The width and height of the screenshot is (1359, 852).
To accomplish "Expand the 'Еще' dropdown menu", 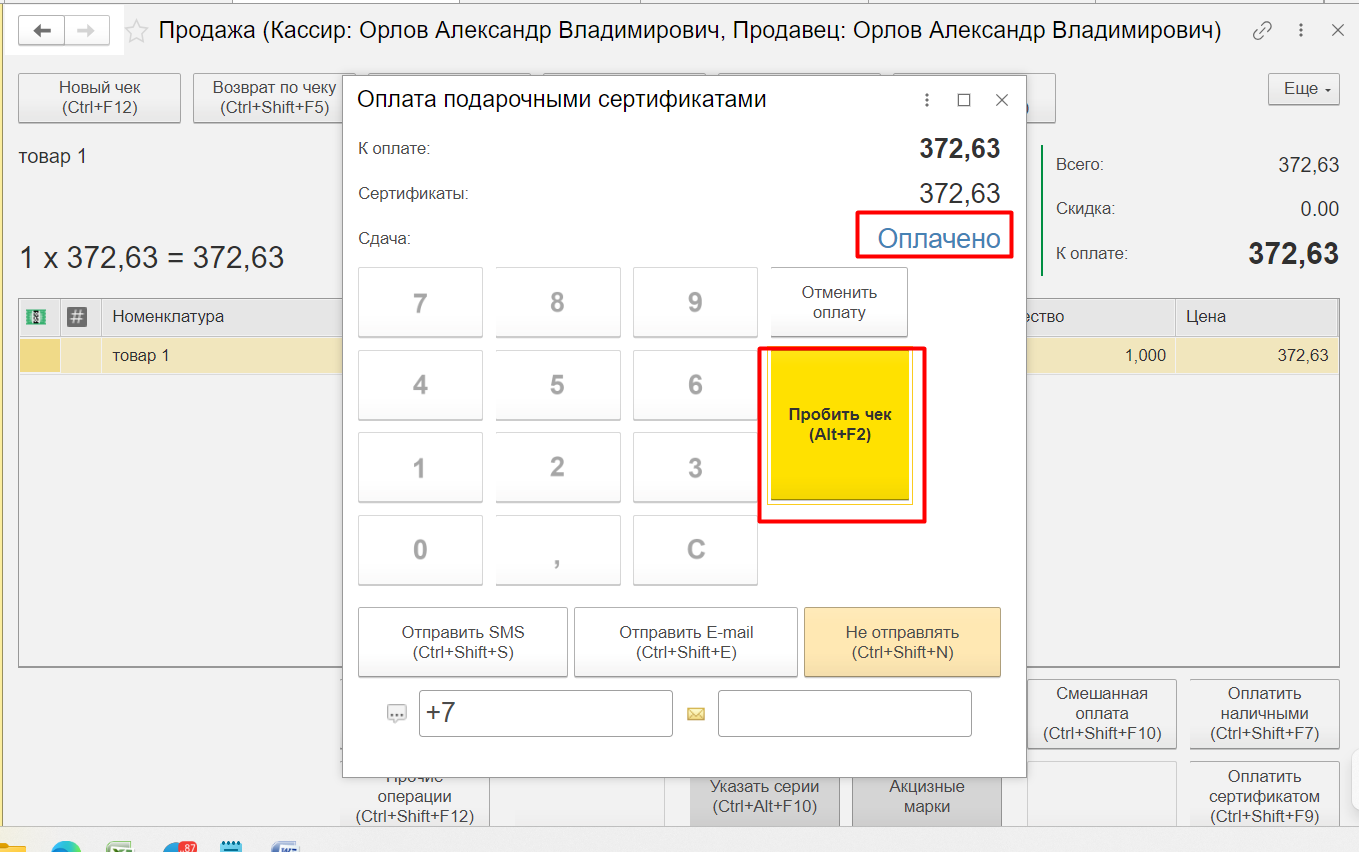I will coord(1303,89).
